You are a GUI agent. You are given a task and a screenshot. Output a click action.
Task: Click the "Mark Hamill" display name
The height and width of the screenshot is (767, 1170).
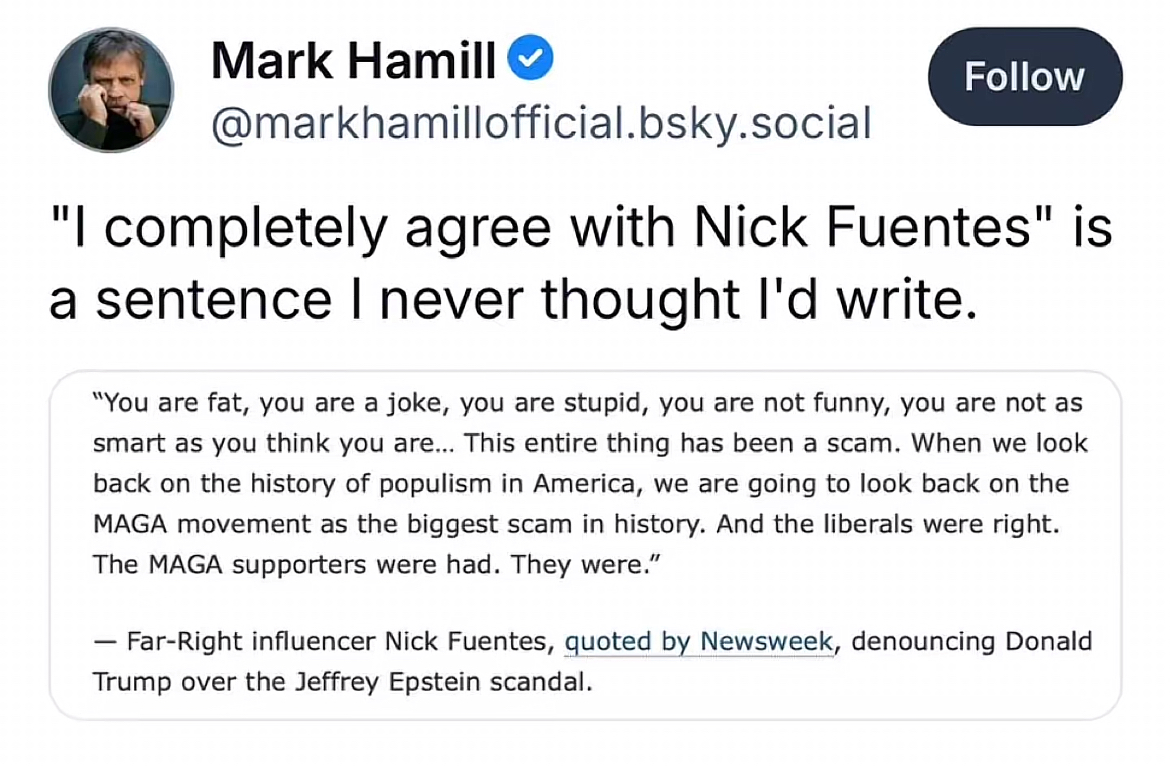[x=353, y=63]
